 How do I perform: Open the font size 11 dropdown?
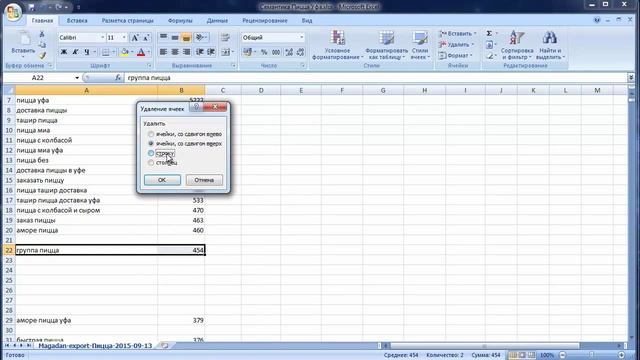[x=124, y=38]
